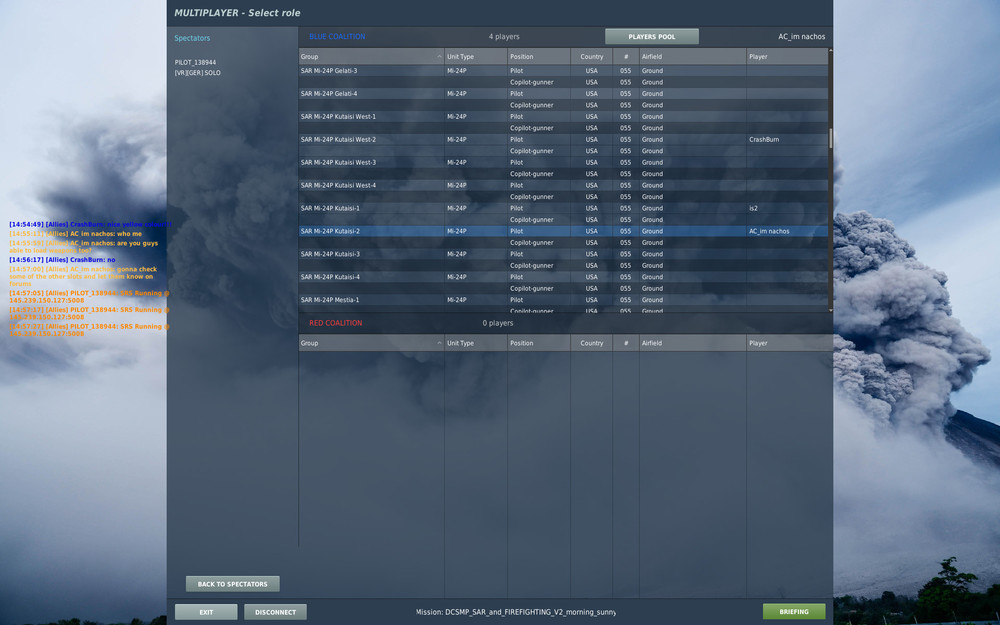Viewport: 1000px width, 625px height.
Task: Sort blue coalition by Group column header
Action: [371, 57]
